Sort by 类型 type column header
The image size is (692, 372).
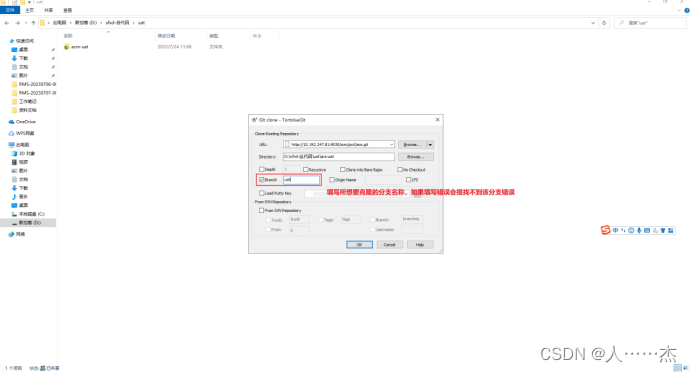click(214, 36)
